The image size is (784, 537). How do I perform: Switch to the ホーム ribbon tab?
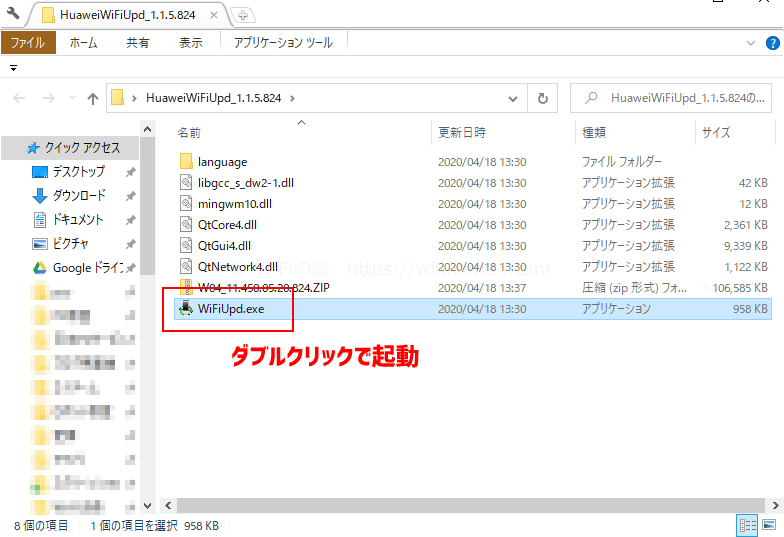83,43
